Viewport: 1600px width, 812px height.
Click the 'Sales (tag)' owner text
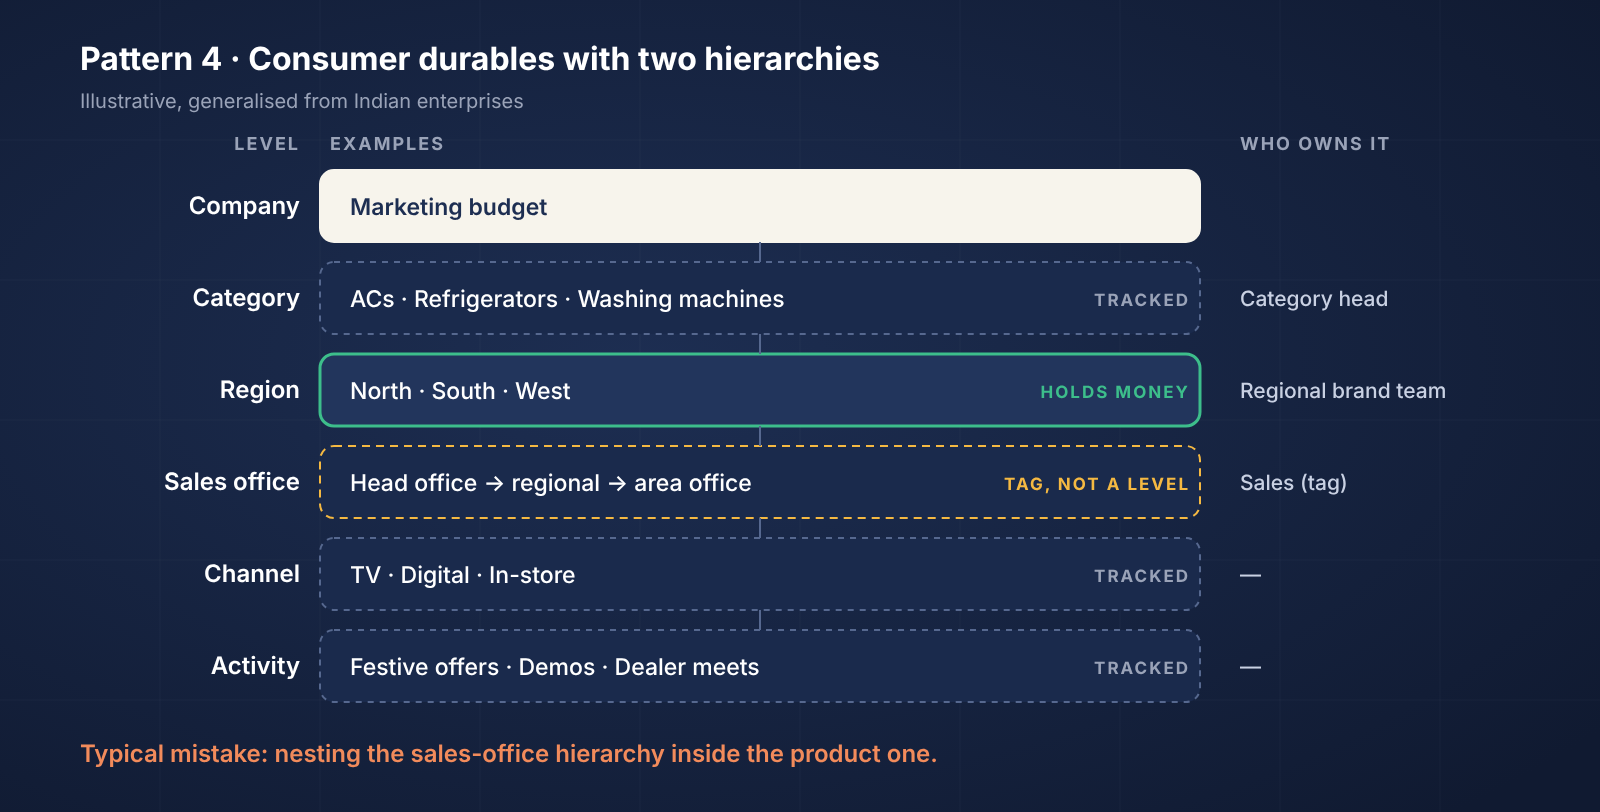[x=1293, y=483]
